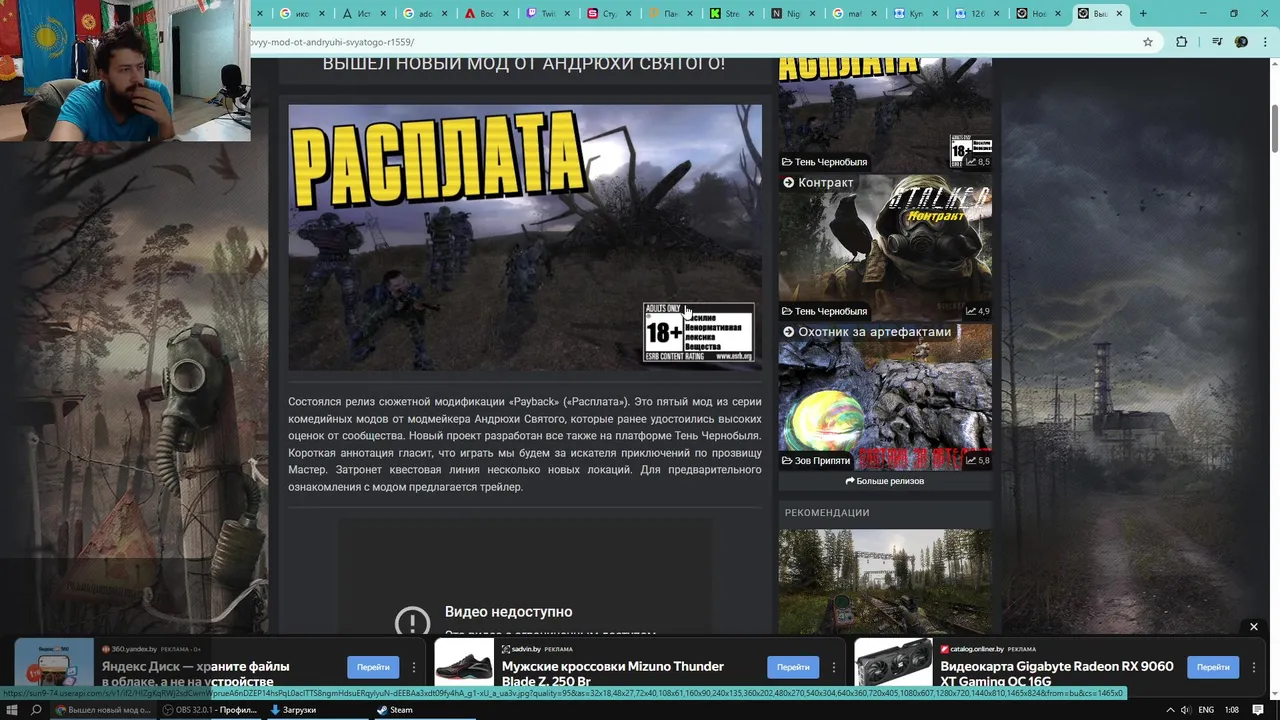The image size is (1280, 720).
Task: Click Перейти on Яндекс Диск ad
Action: coord(373,667)
